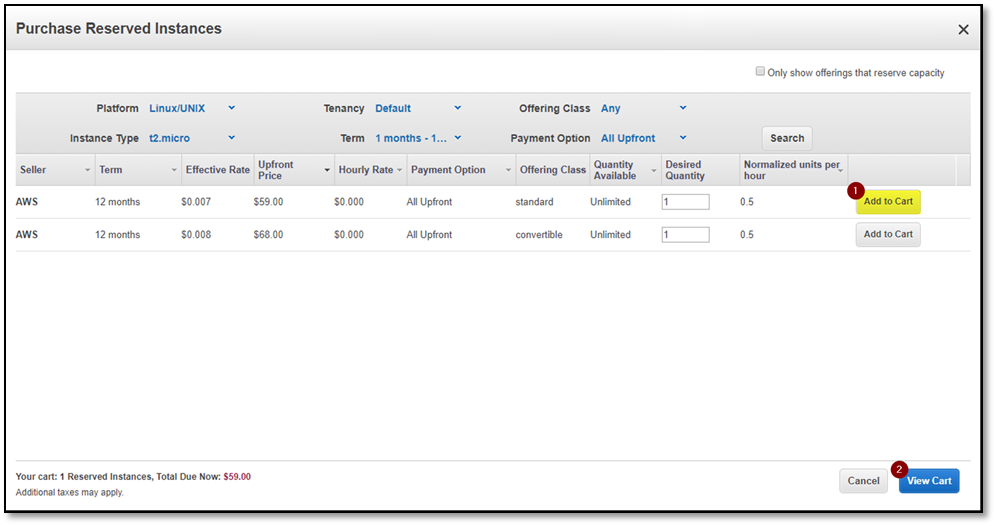Select the $68.00 upfront price cell
The height and width of the screenshot is (526, 996).
coord(268,234)
